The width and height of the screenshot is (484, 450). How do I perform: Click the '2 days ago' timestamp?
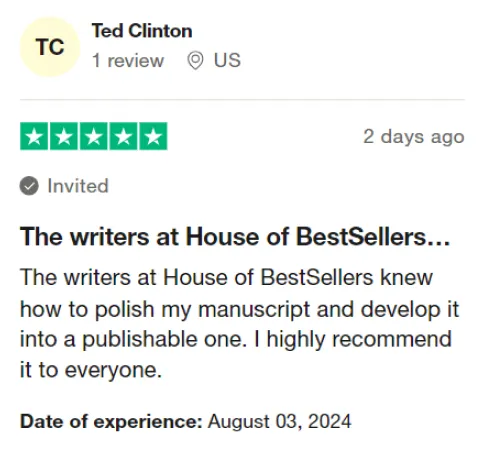tap(414, 137)
